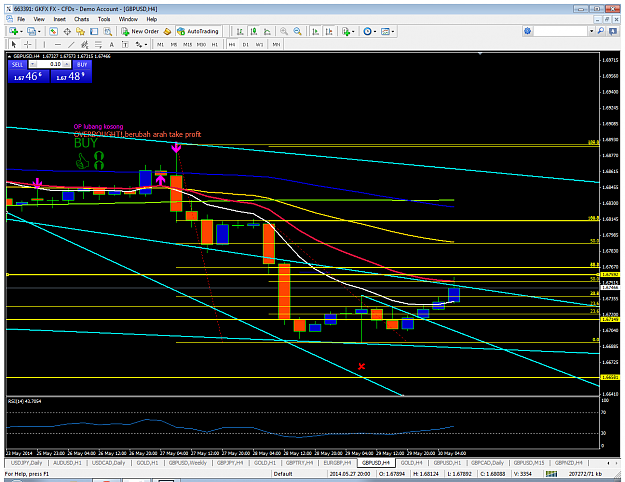This screenshot has height=482, width=625.
Task: Open the Indicators list icon
Action: [346, 31]
